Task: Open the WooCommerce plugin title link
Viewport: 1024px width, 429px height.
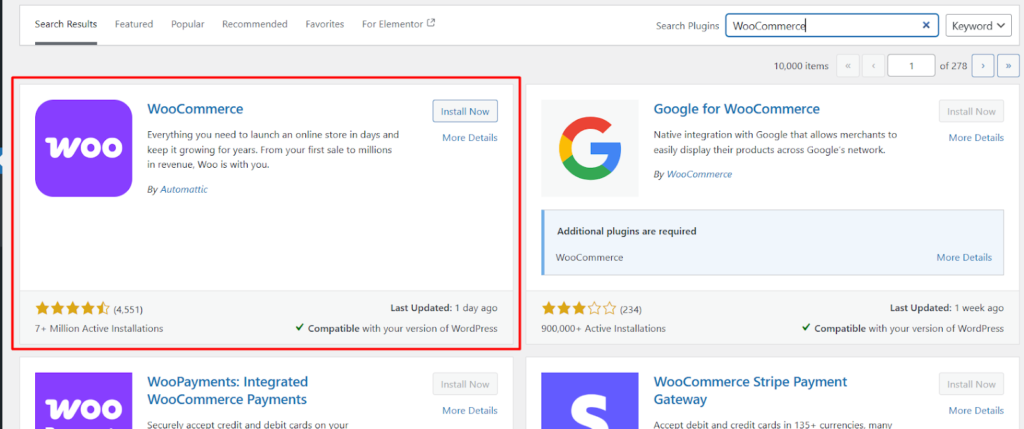Action: (195, 108)
